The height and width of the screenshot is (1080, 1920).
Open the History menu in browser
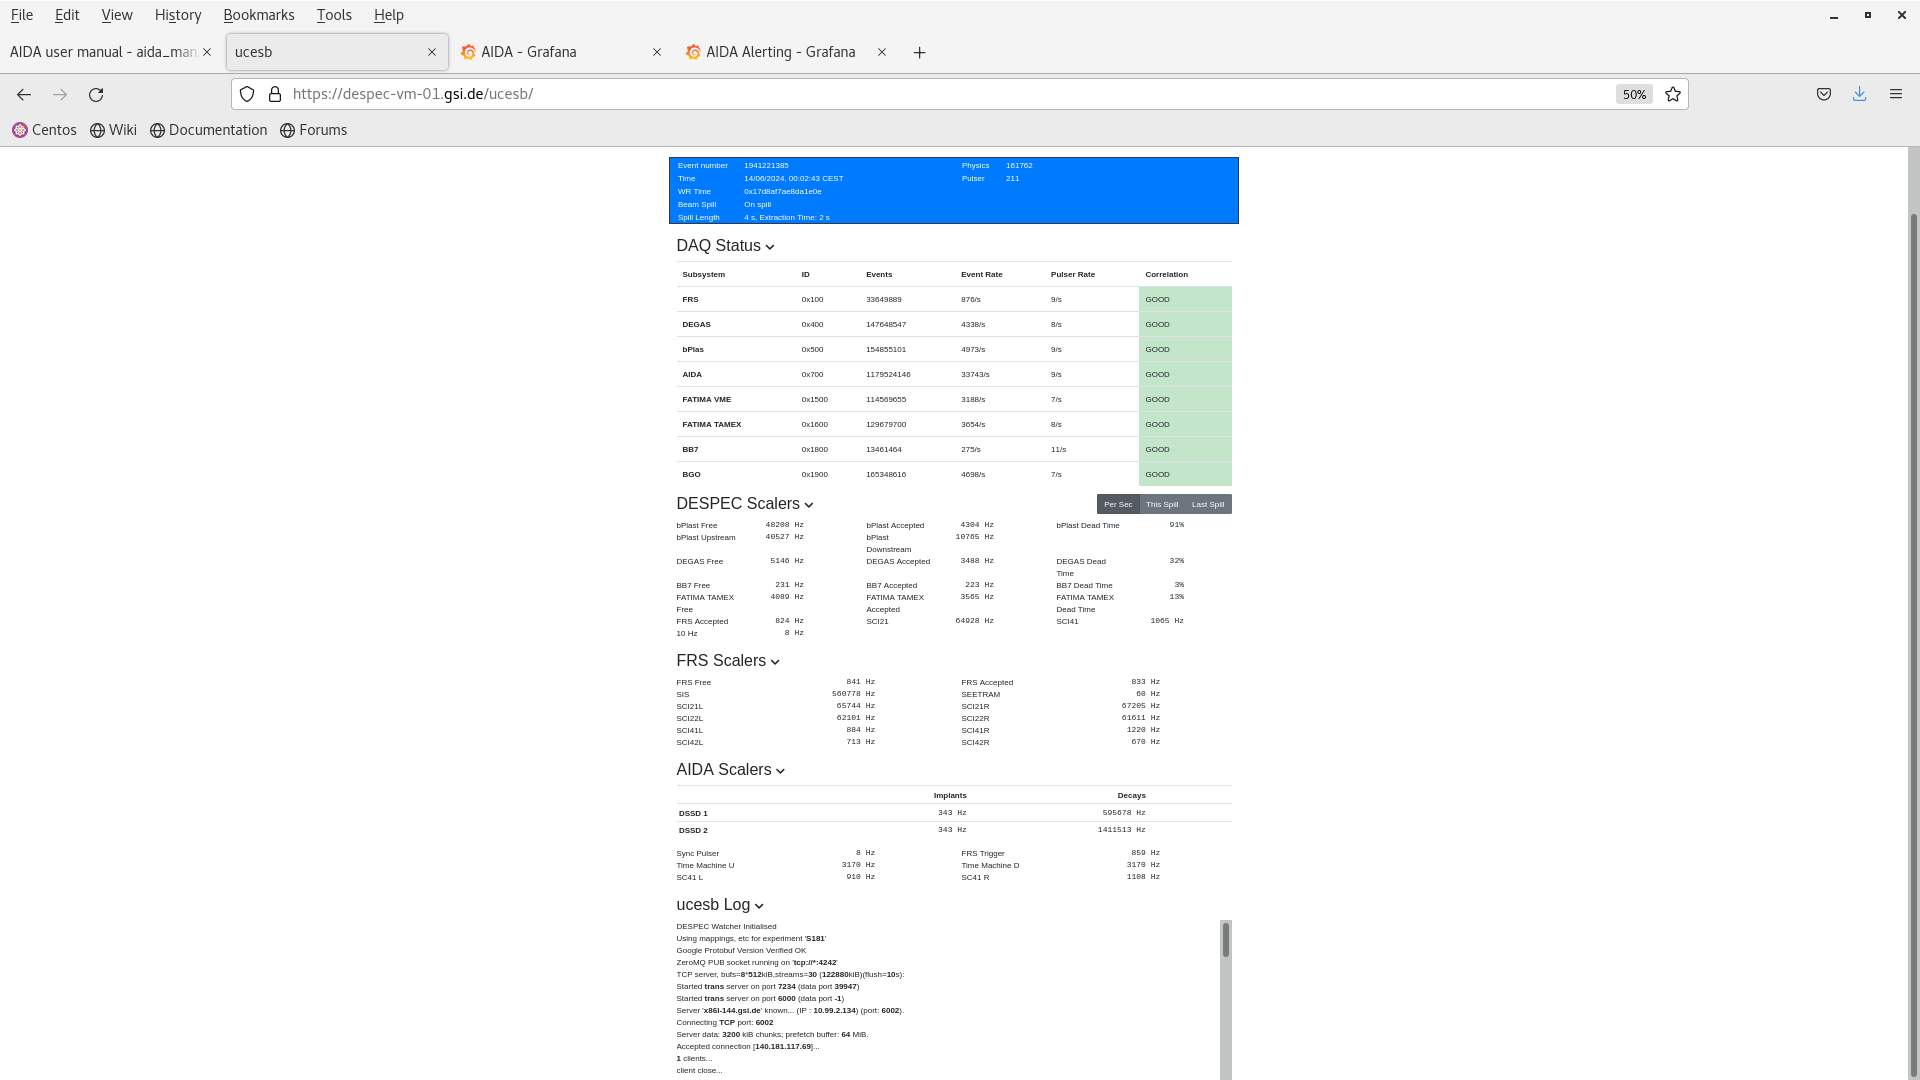coord(177,15)
